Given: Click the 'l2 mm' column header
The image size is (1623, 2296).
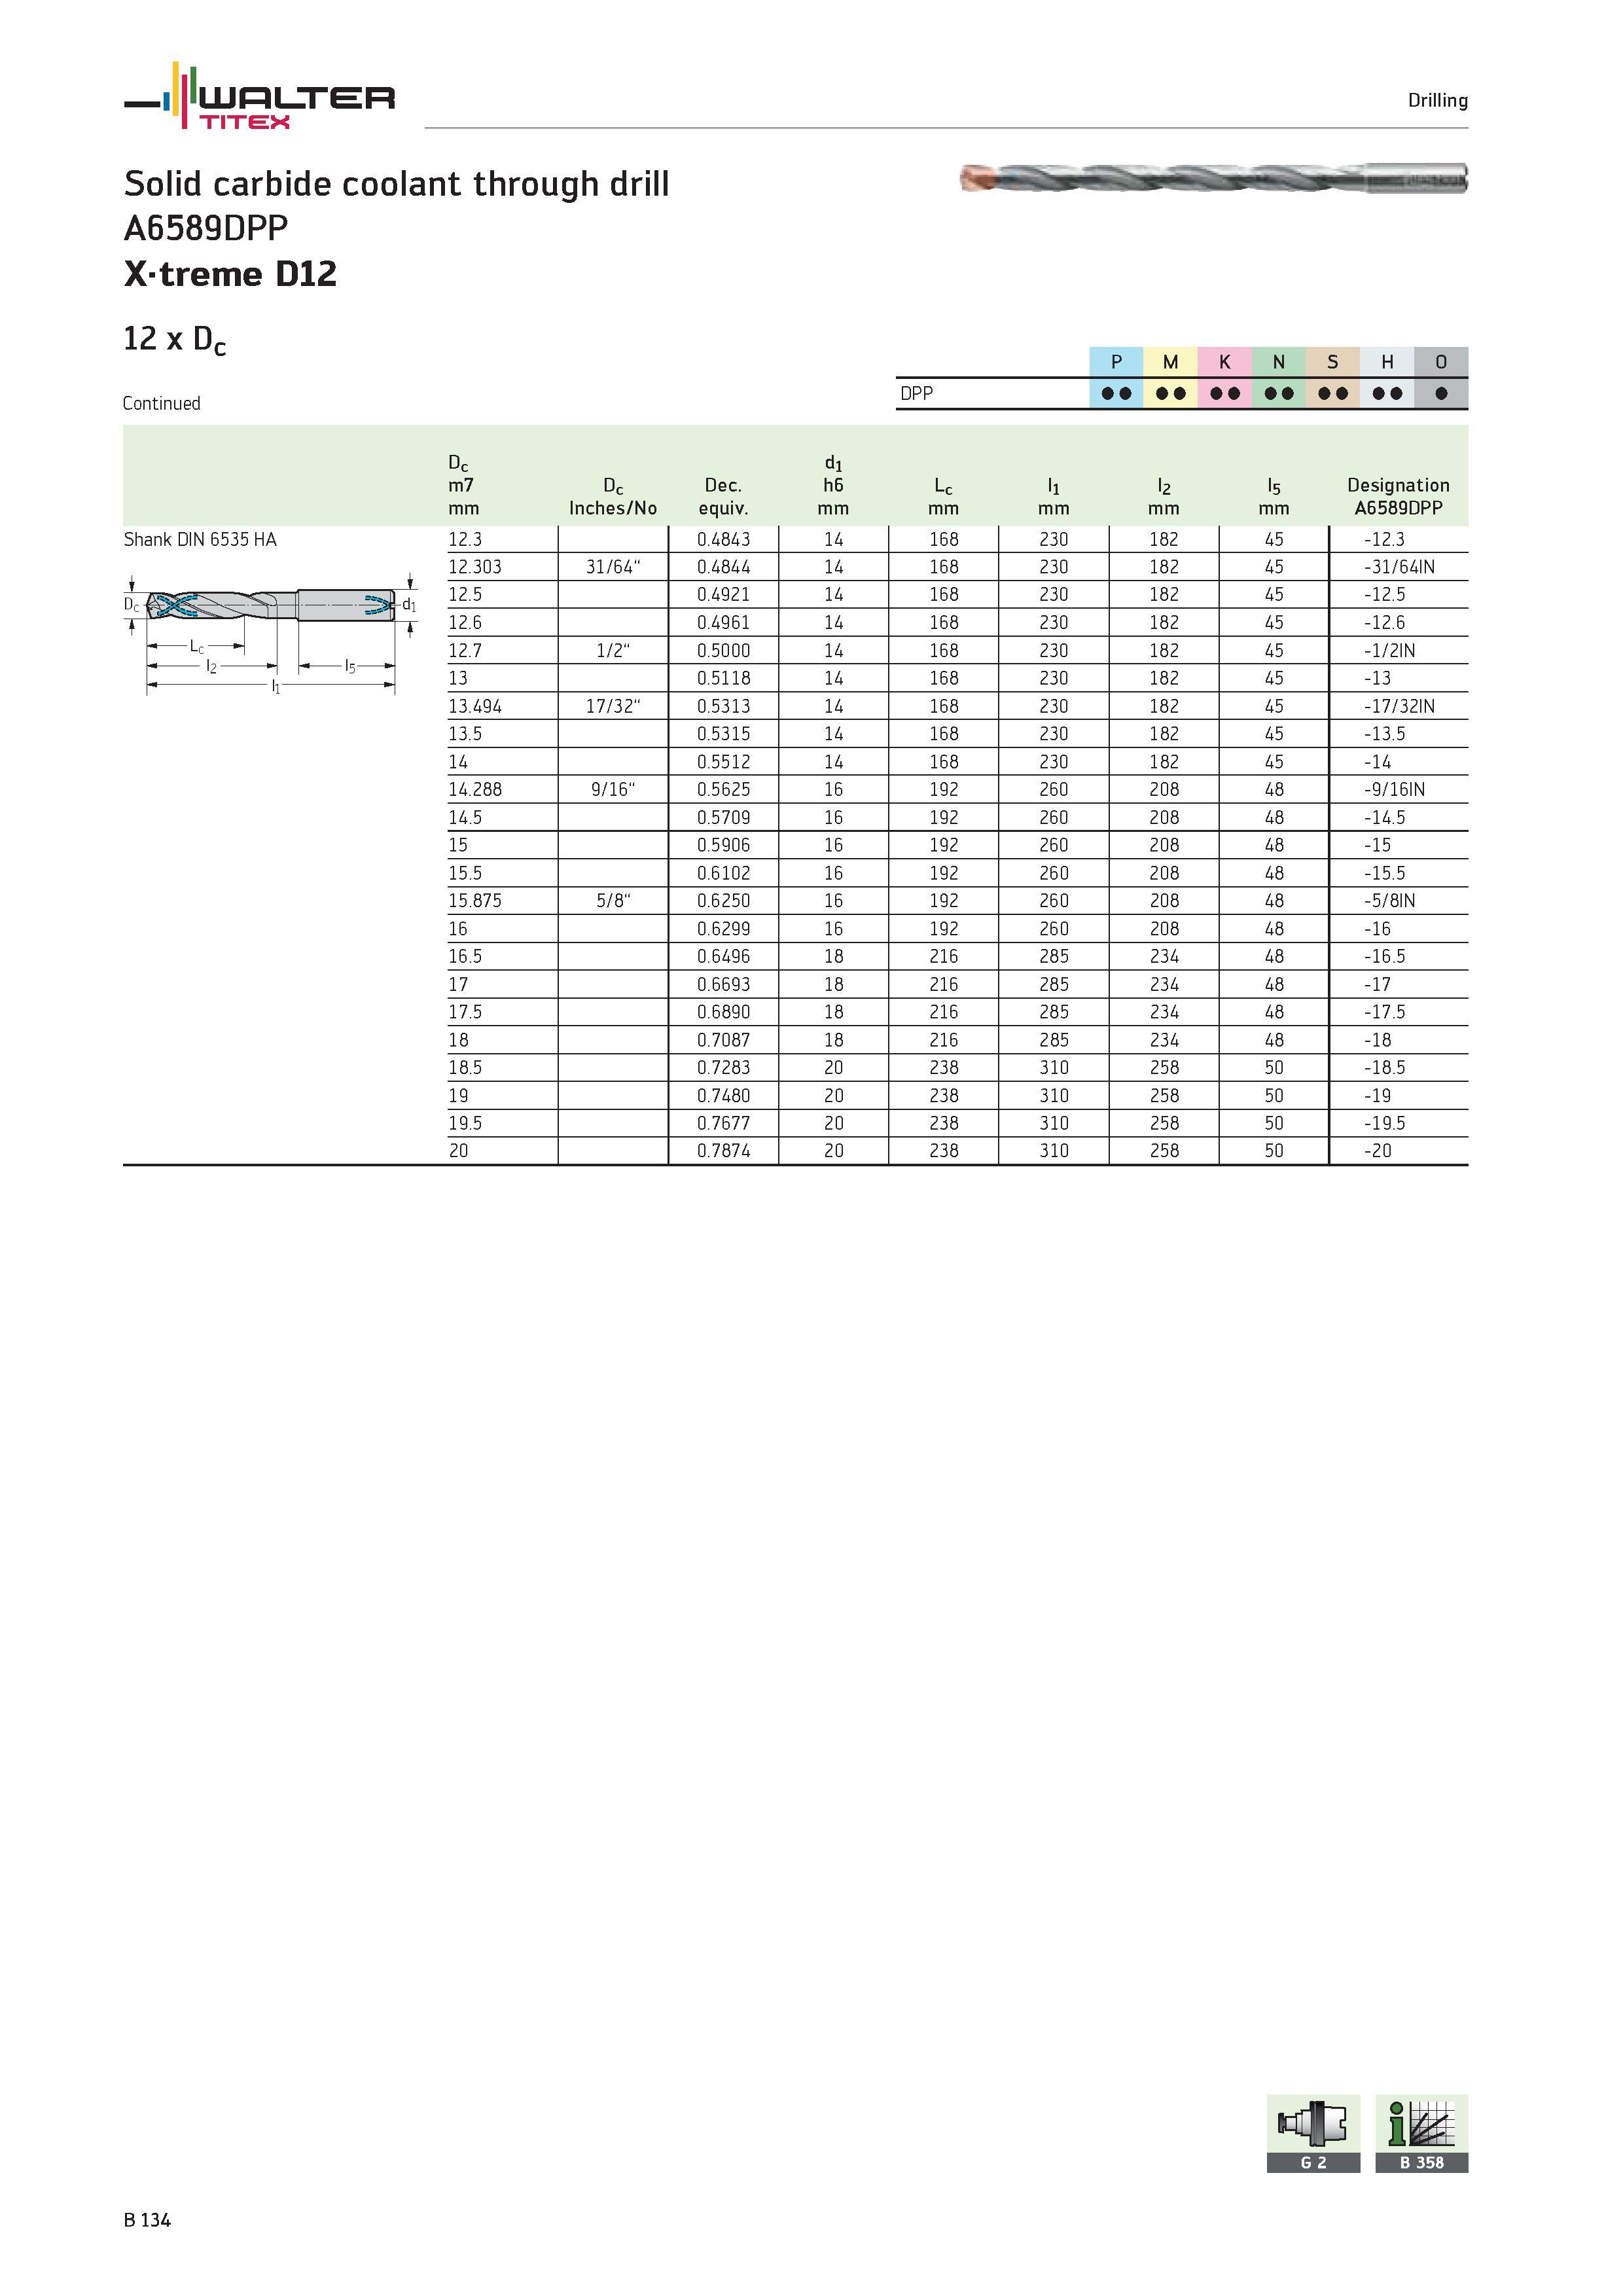Looking at the screenshot, I should tap(1163, 497).
